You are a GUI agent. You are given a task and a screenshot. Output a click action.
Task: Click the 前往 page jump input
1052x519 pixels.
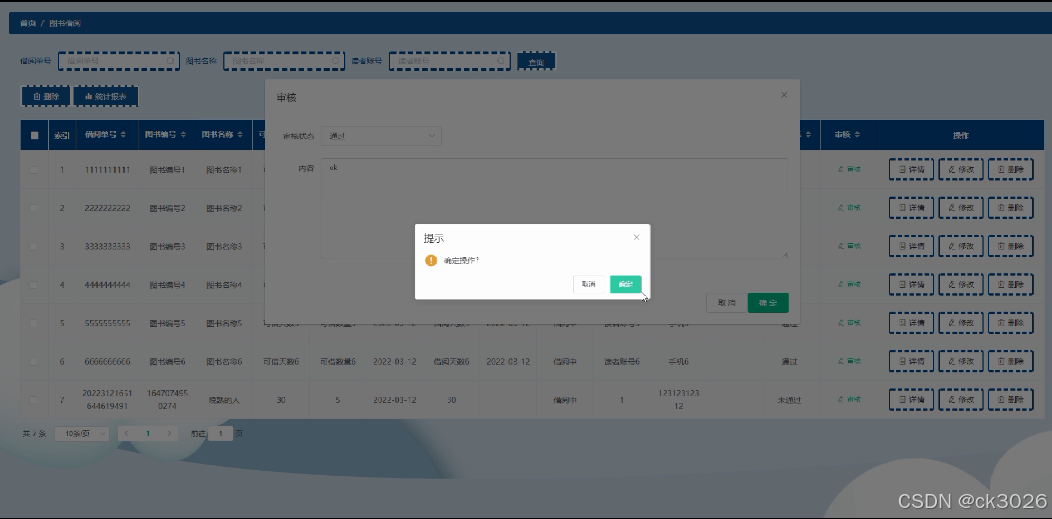[x=220, y=434]
